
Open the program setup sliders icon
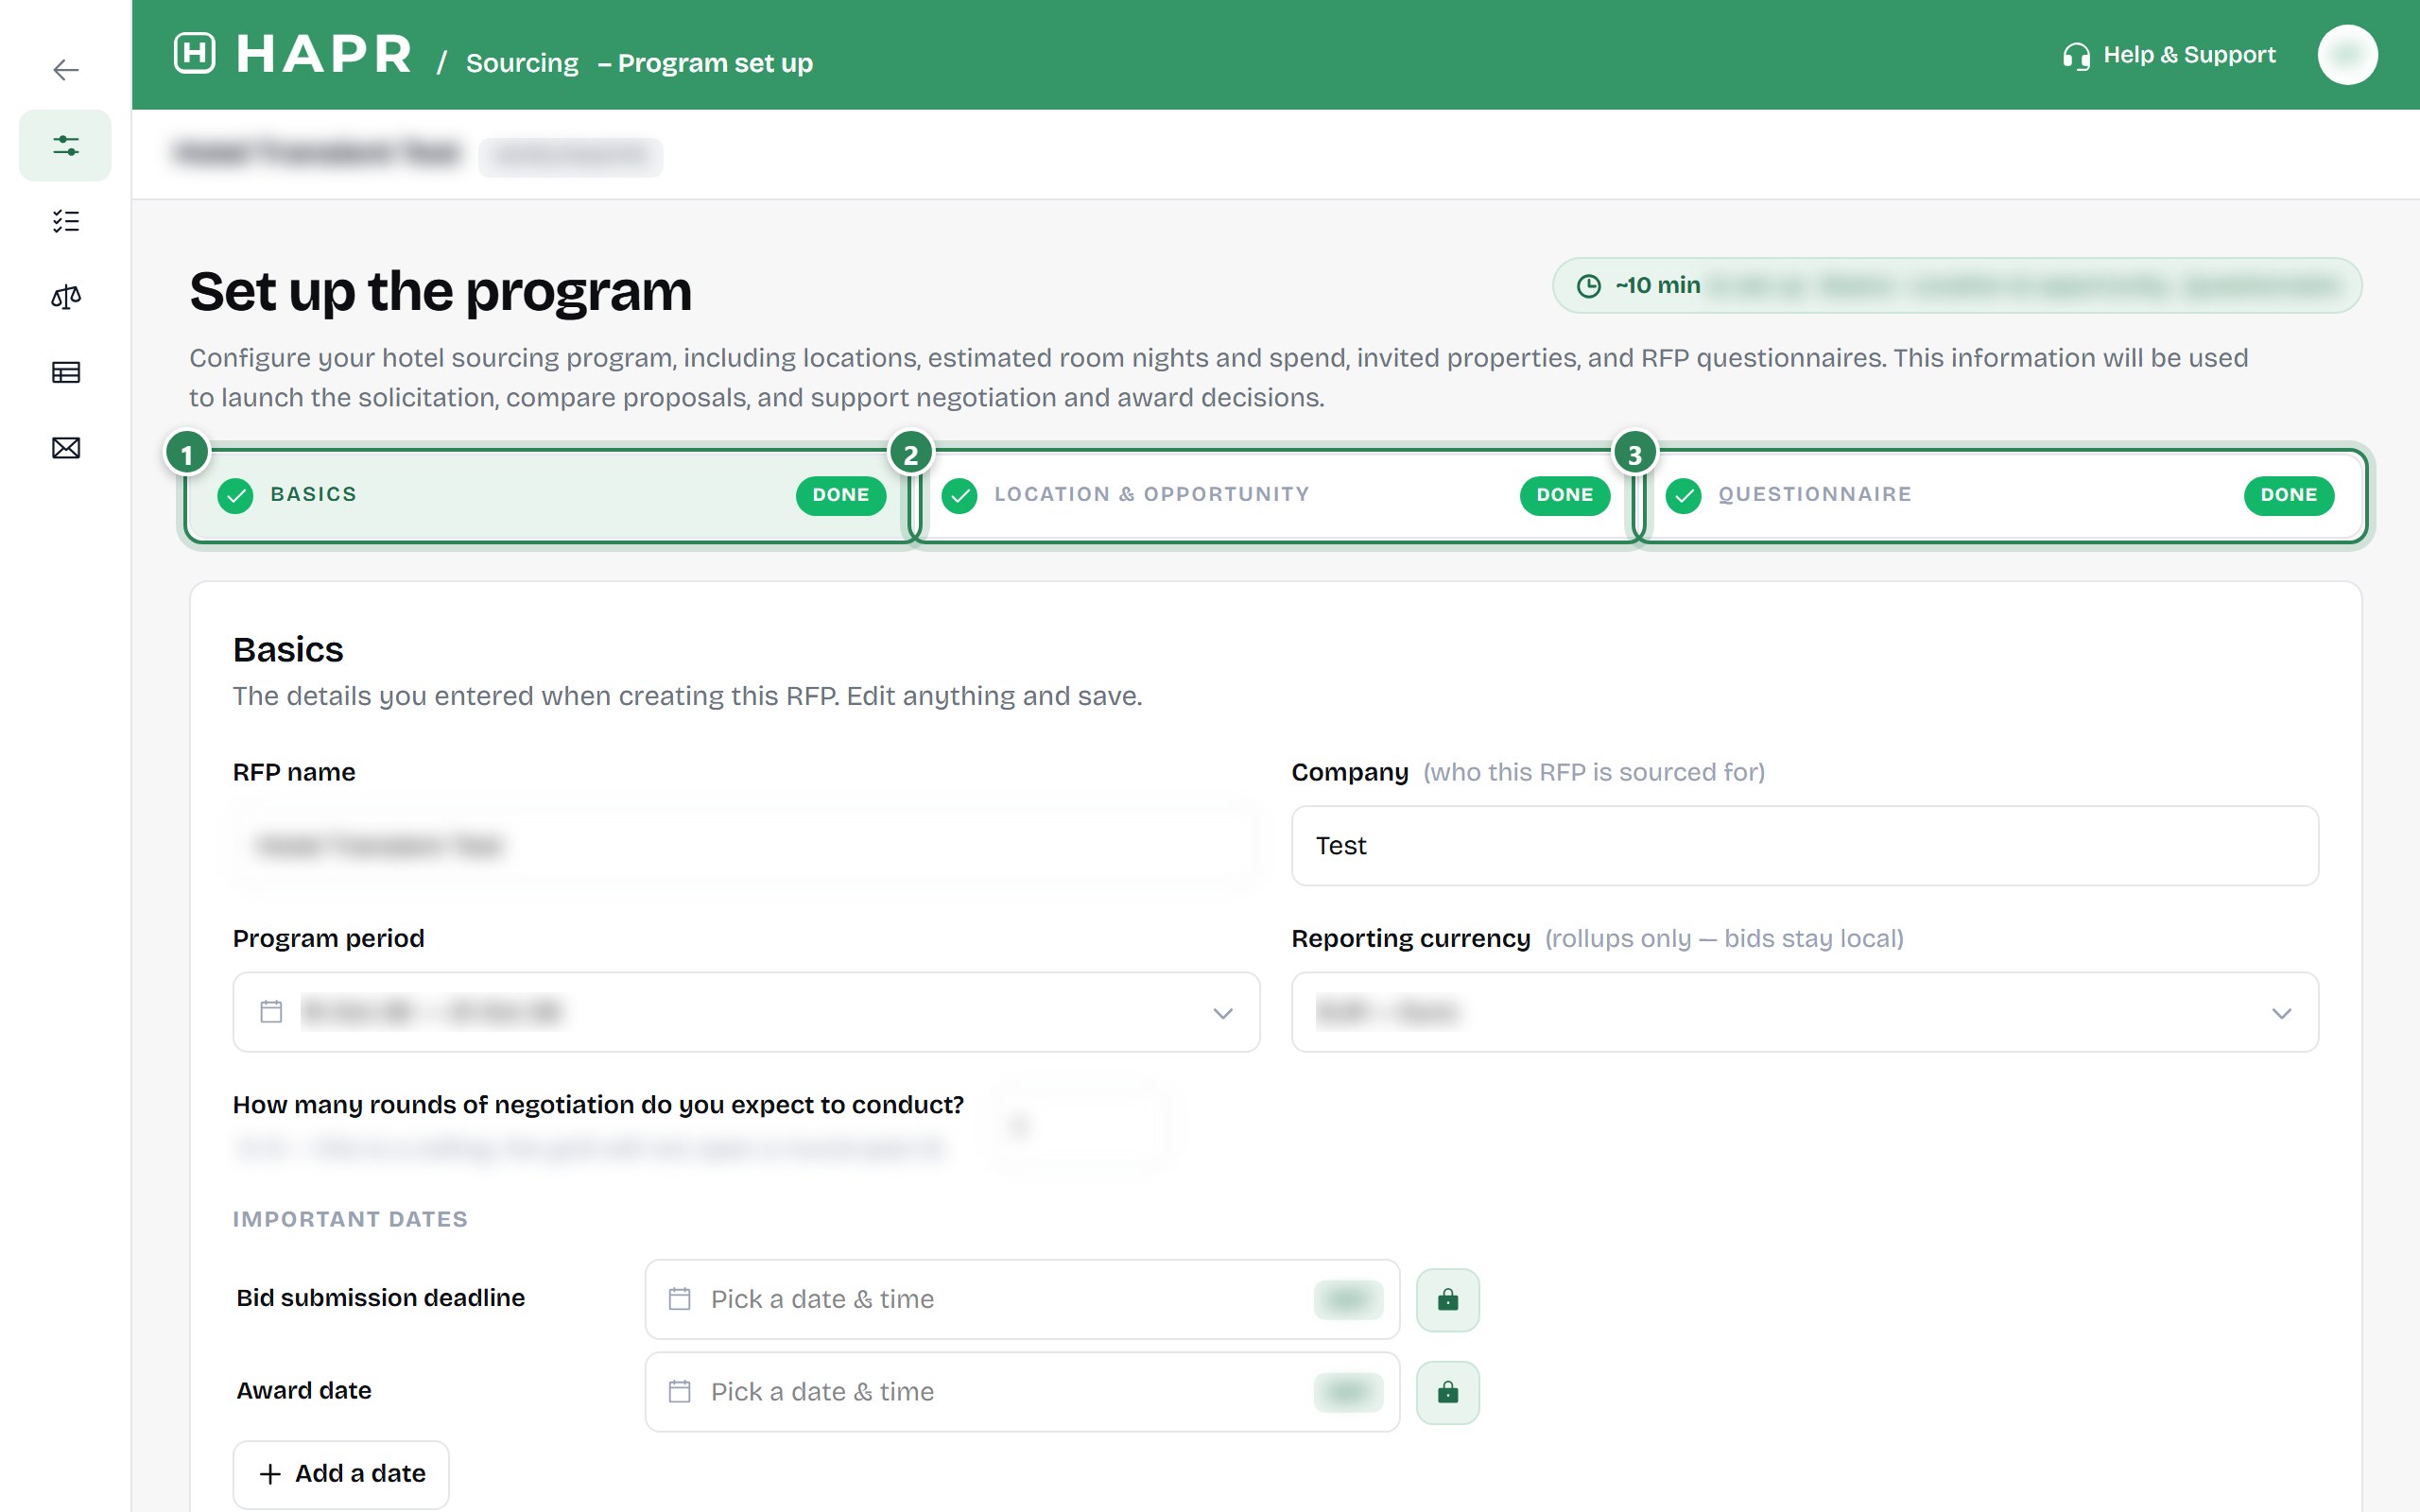point(66,145)
